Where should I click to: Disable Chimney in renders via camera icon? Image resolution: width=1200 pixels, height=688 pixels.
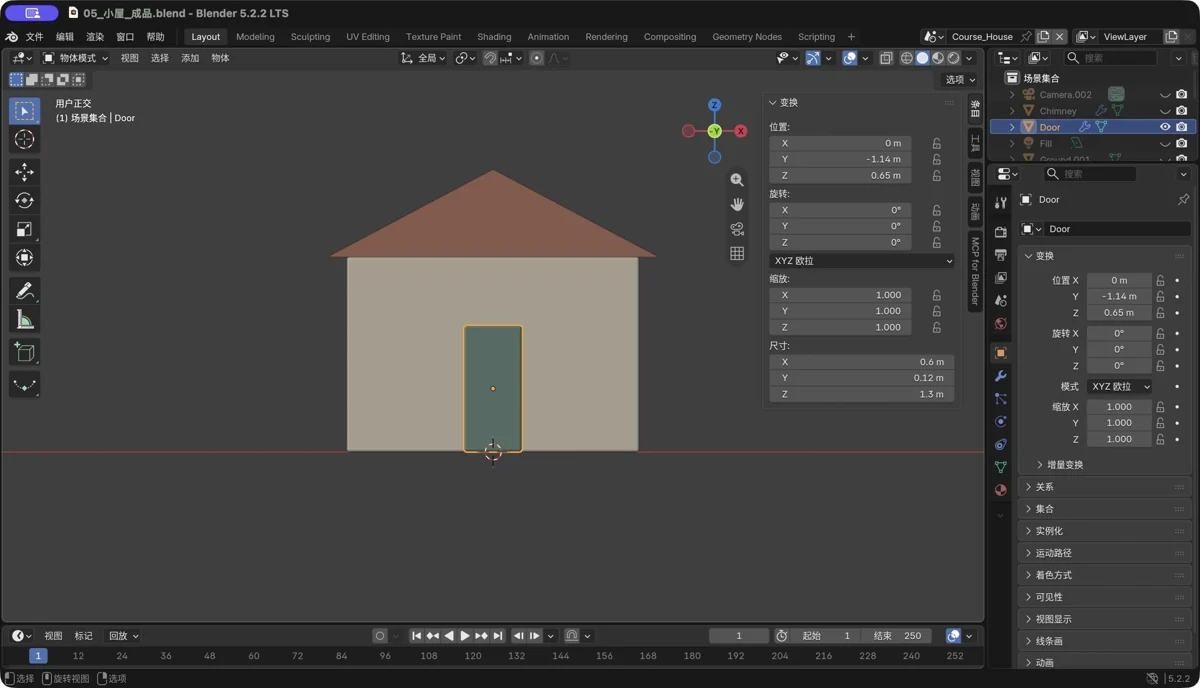coord(1181,111)
